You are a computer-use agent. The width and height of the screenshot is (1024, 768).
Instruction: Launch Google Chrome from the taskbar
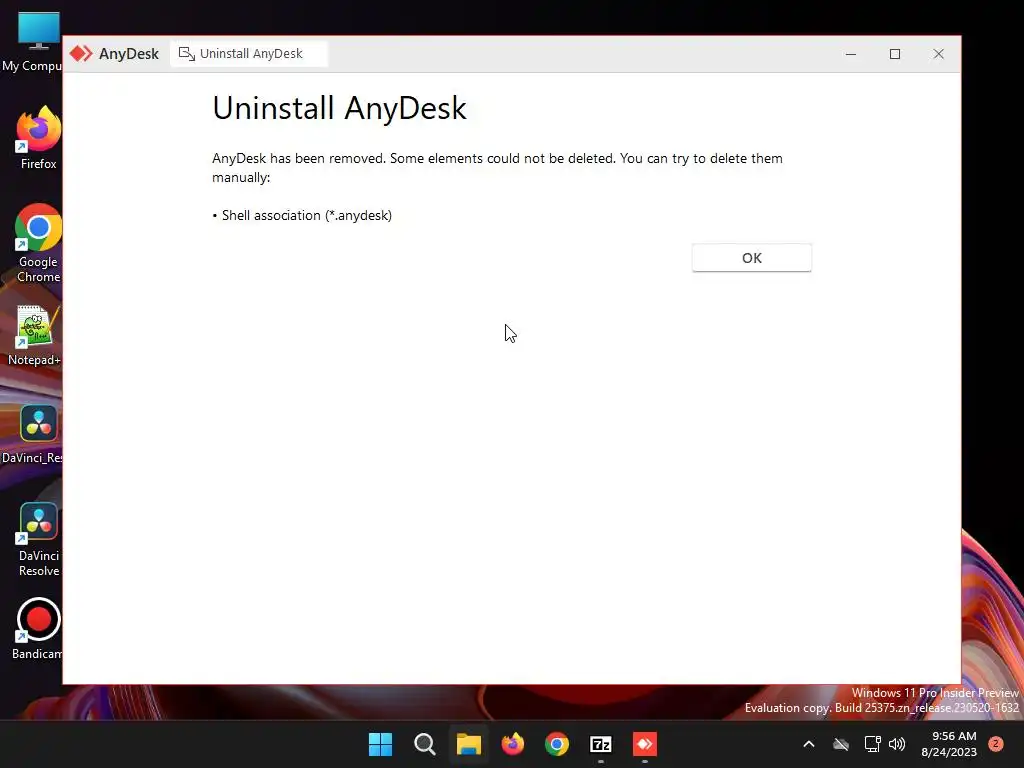click(556, 744)
